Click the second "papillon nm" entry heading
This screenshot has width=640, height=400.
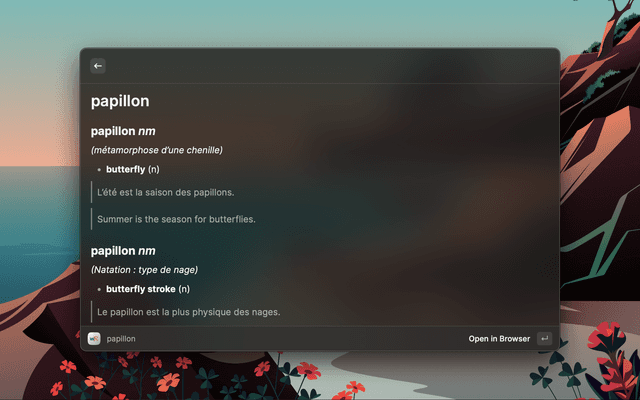[123, 251]
